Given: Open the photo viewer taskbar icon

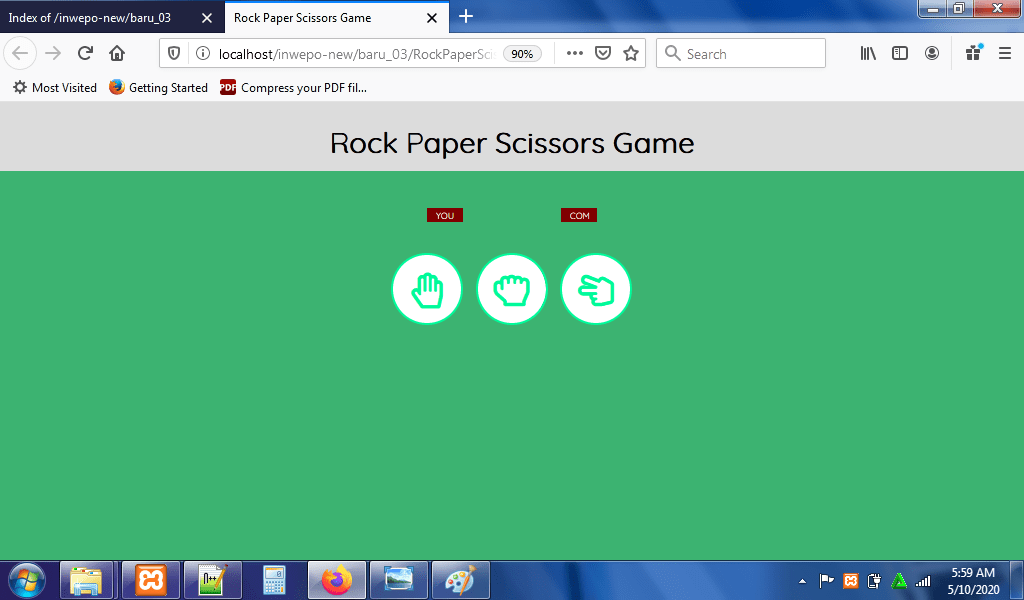Looking at the screenshot, I should click(398, 580).
